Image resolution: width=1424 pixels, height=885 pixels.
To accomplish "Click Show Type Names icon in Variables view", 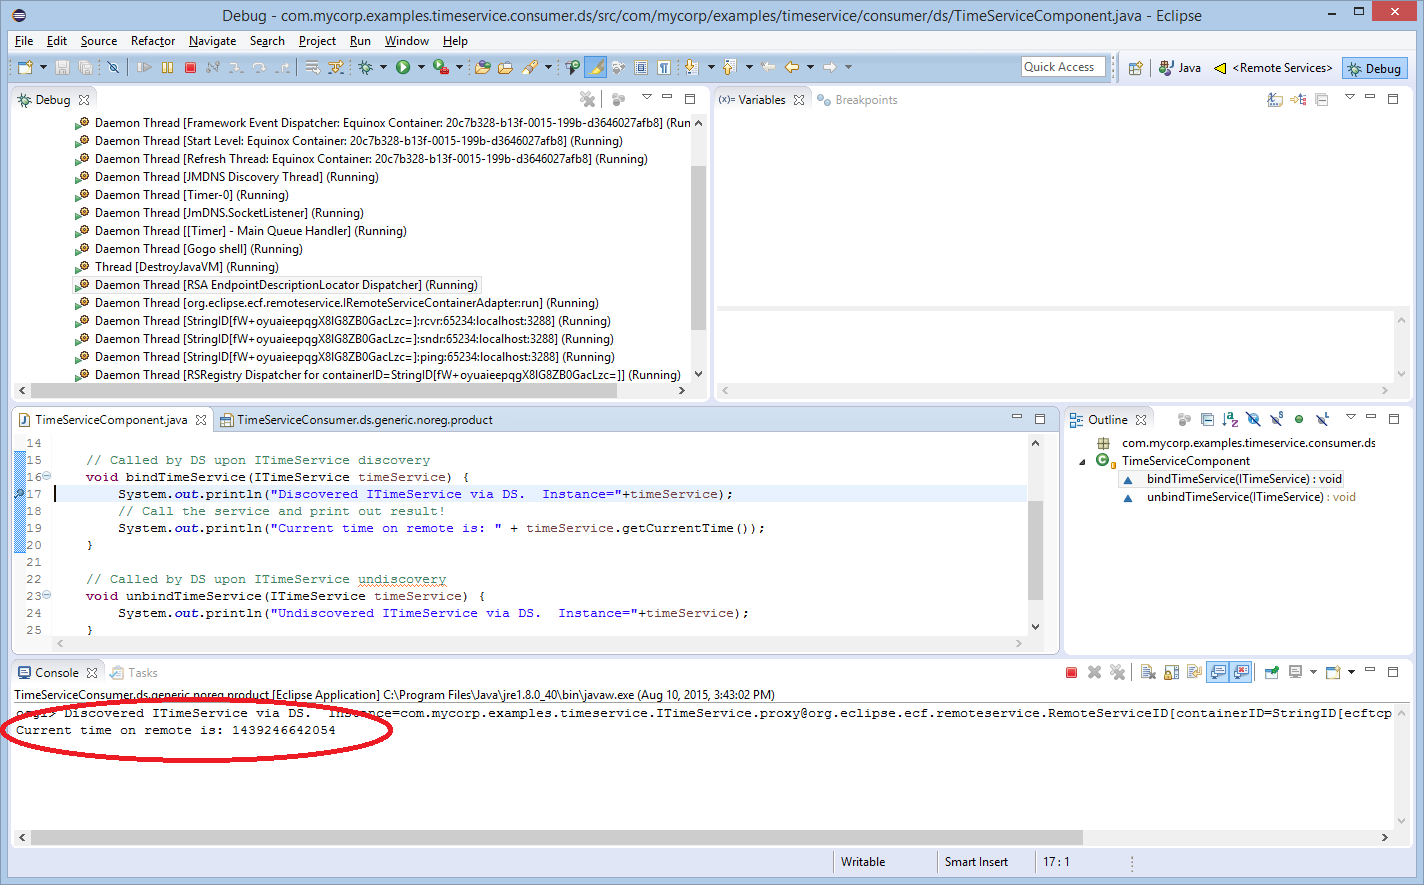I will click(1274, 100).
